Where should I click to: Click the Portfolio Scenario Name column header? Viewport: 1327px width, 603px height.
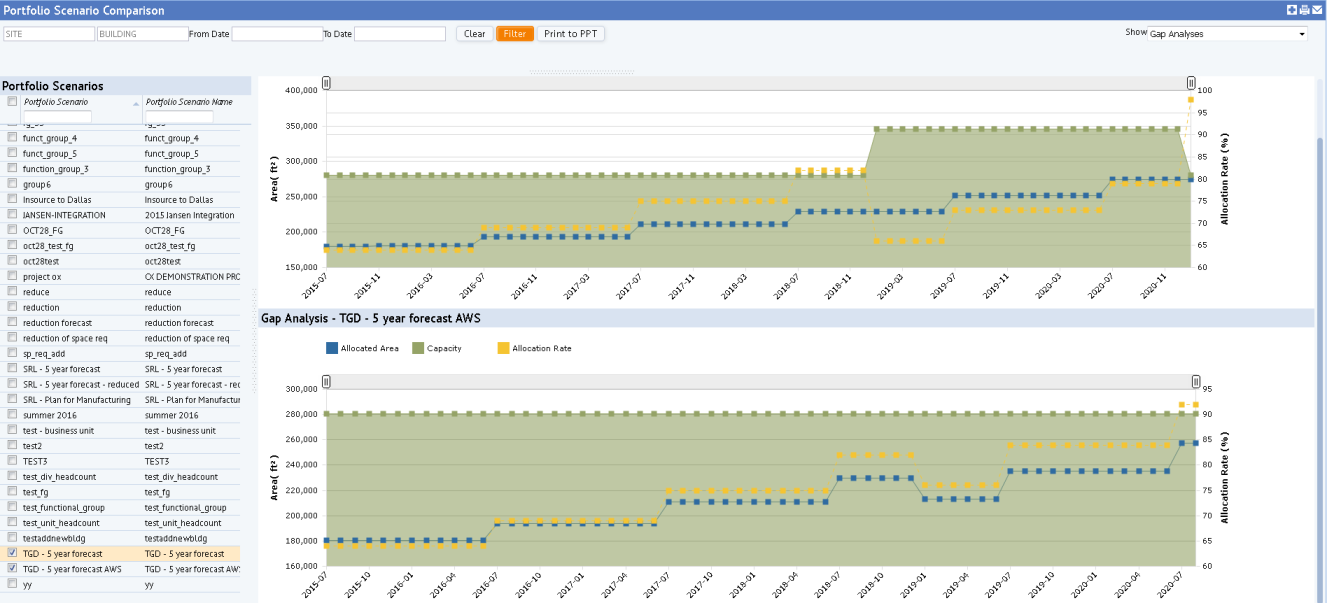[189, 102]
